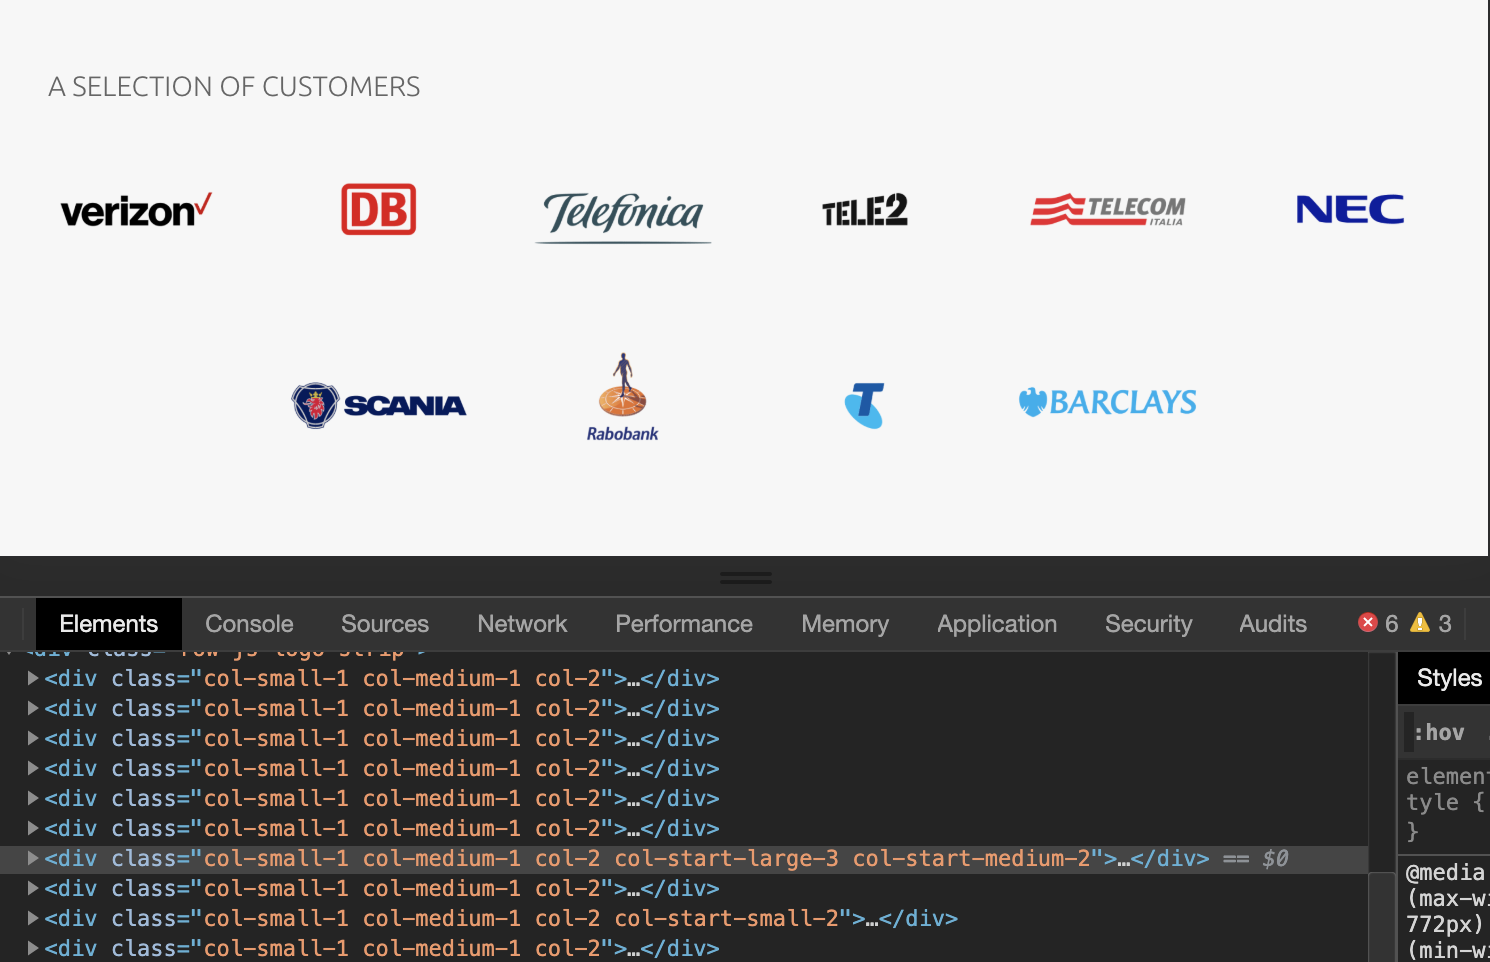Click the Telecom Italia logo
Screen dimensions: 1490x962
1107,210
